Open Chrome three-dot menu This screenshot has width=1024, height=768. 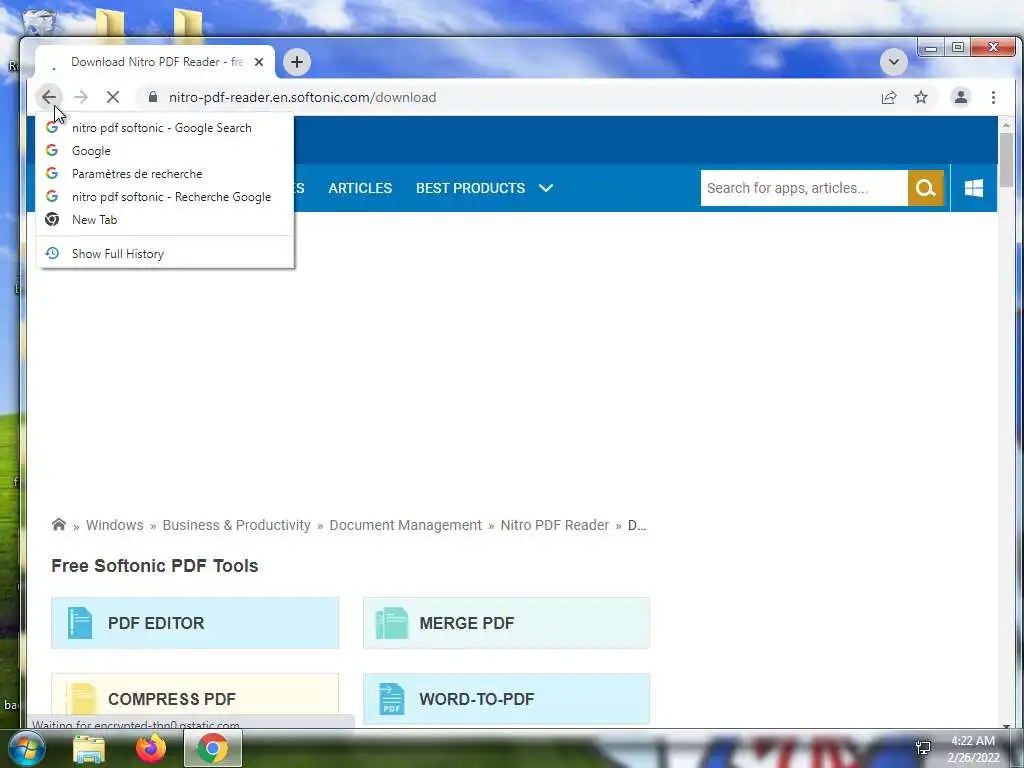coord(993,97)
